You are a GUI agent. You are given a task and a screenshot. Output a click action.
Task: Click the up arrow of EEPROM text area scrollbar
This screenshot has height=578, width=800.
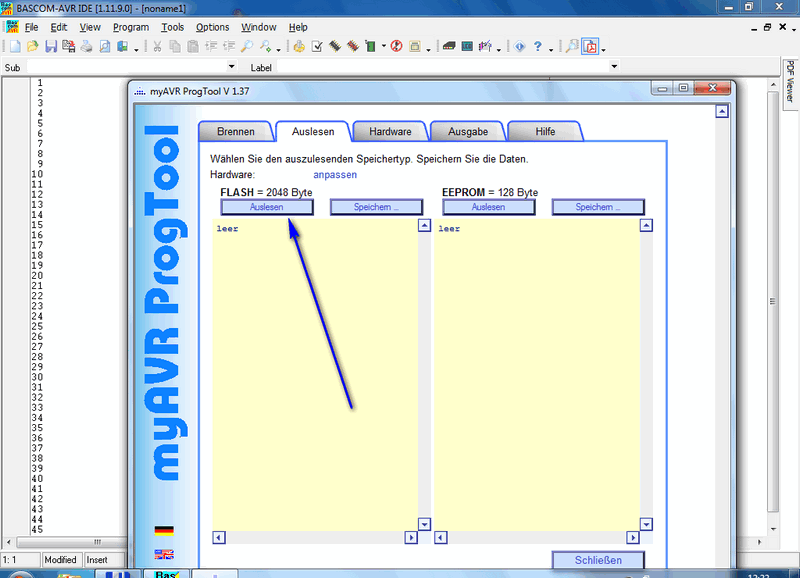click(646, 225)
